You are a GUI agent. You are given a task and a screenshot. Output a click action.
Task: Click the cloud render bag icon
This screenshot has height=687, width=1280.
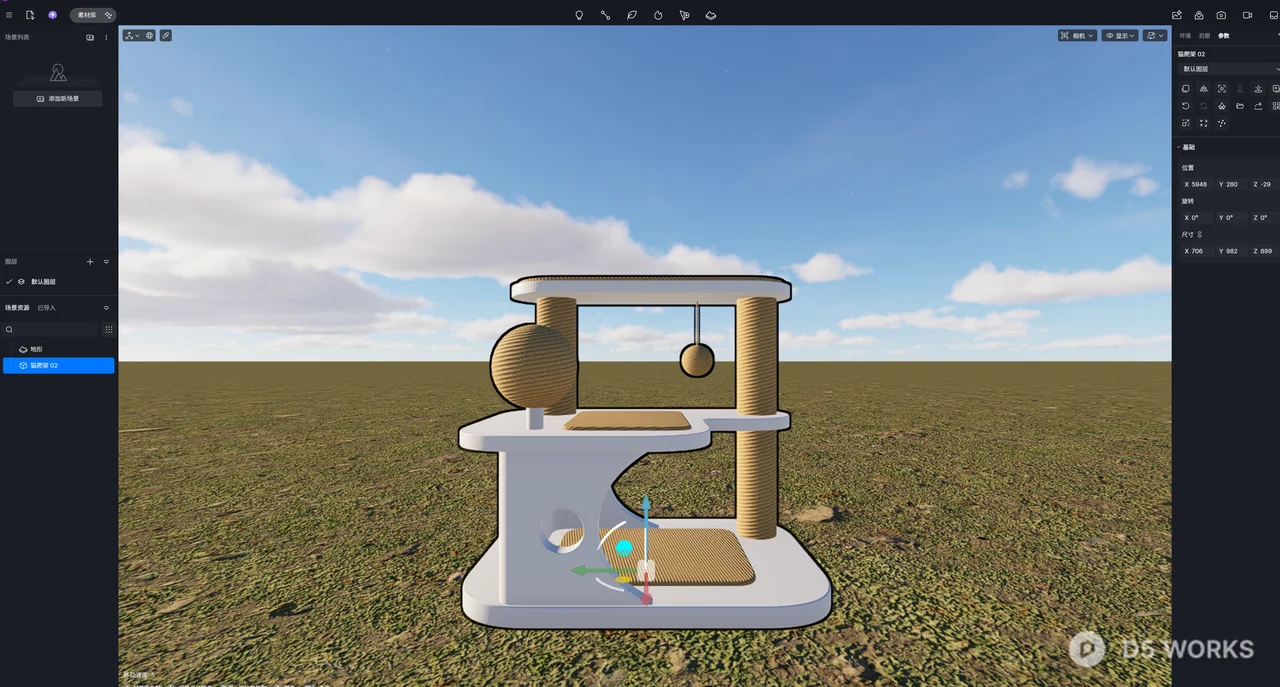pos(1199,15)
